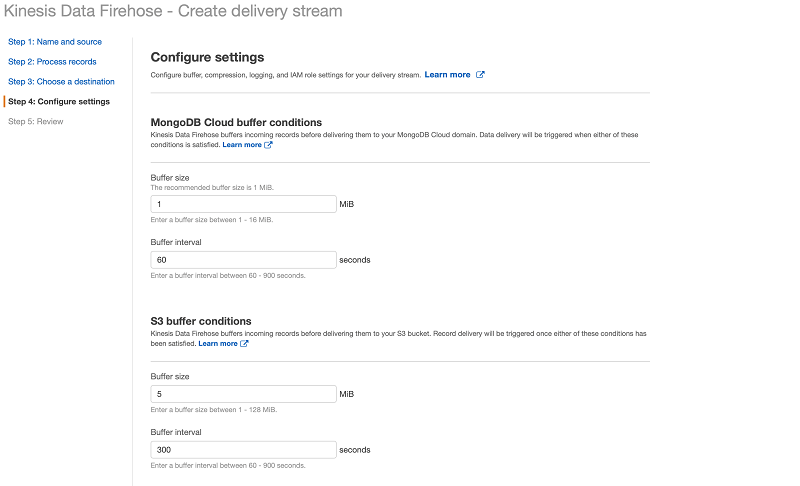Screen dimensions: 800x486
Task: Click MongoDB Cloud buffer conditions heading
Action: pos(236,122)
